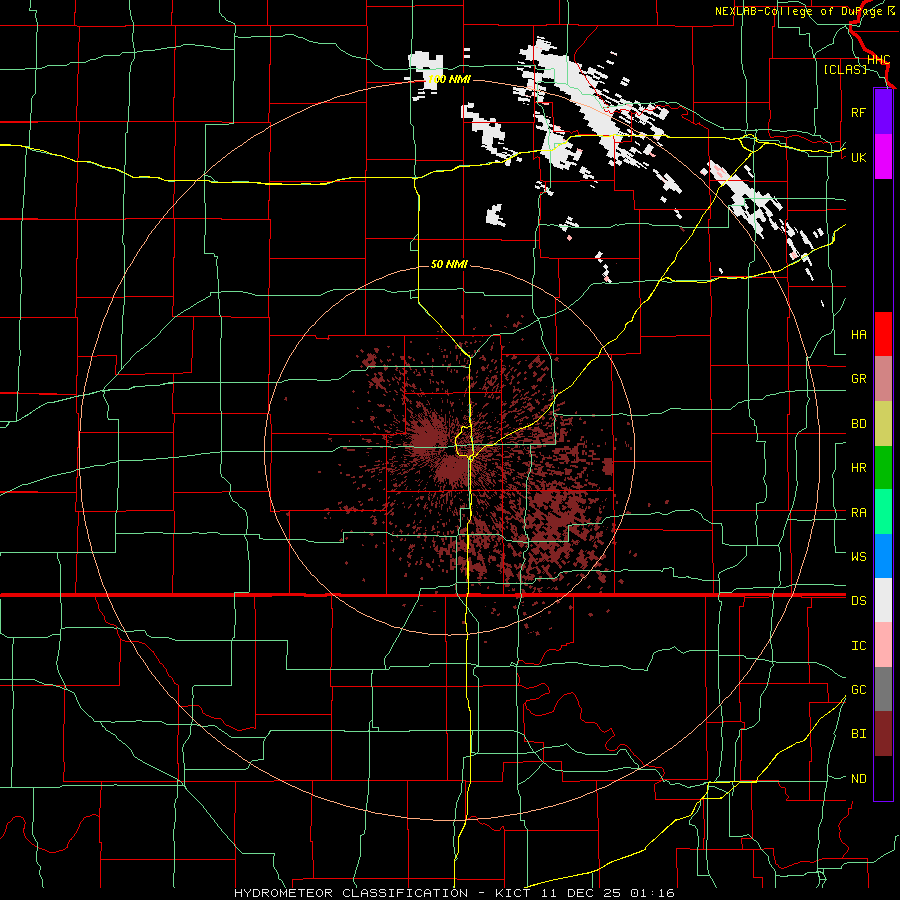Screen dimensions: 900x900
Task: Click the 'GR' legend label
Action: tap(858, 379)
